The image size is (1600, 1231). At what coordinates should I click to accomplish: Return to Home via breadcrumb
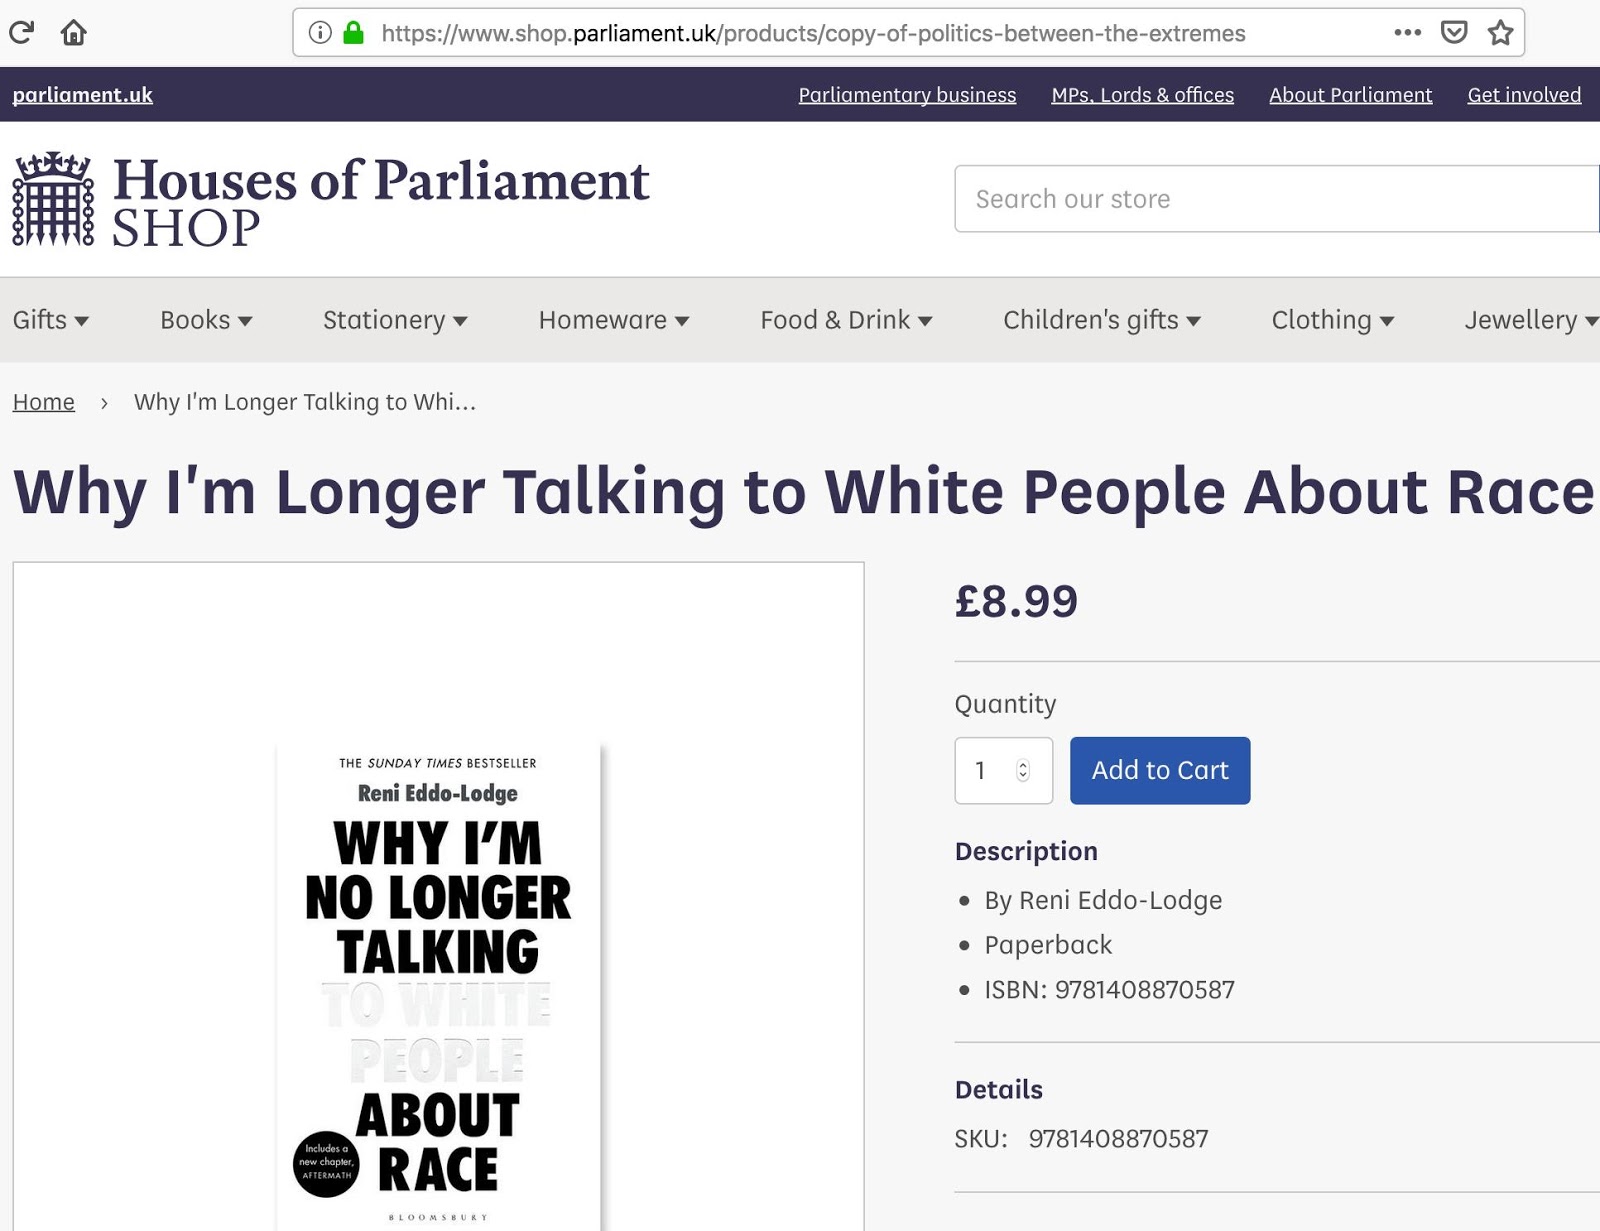tap(44, 402)
